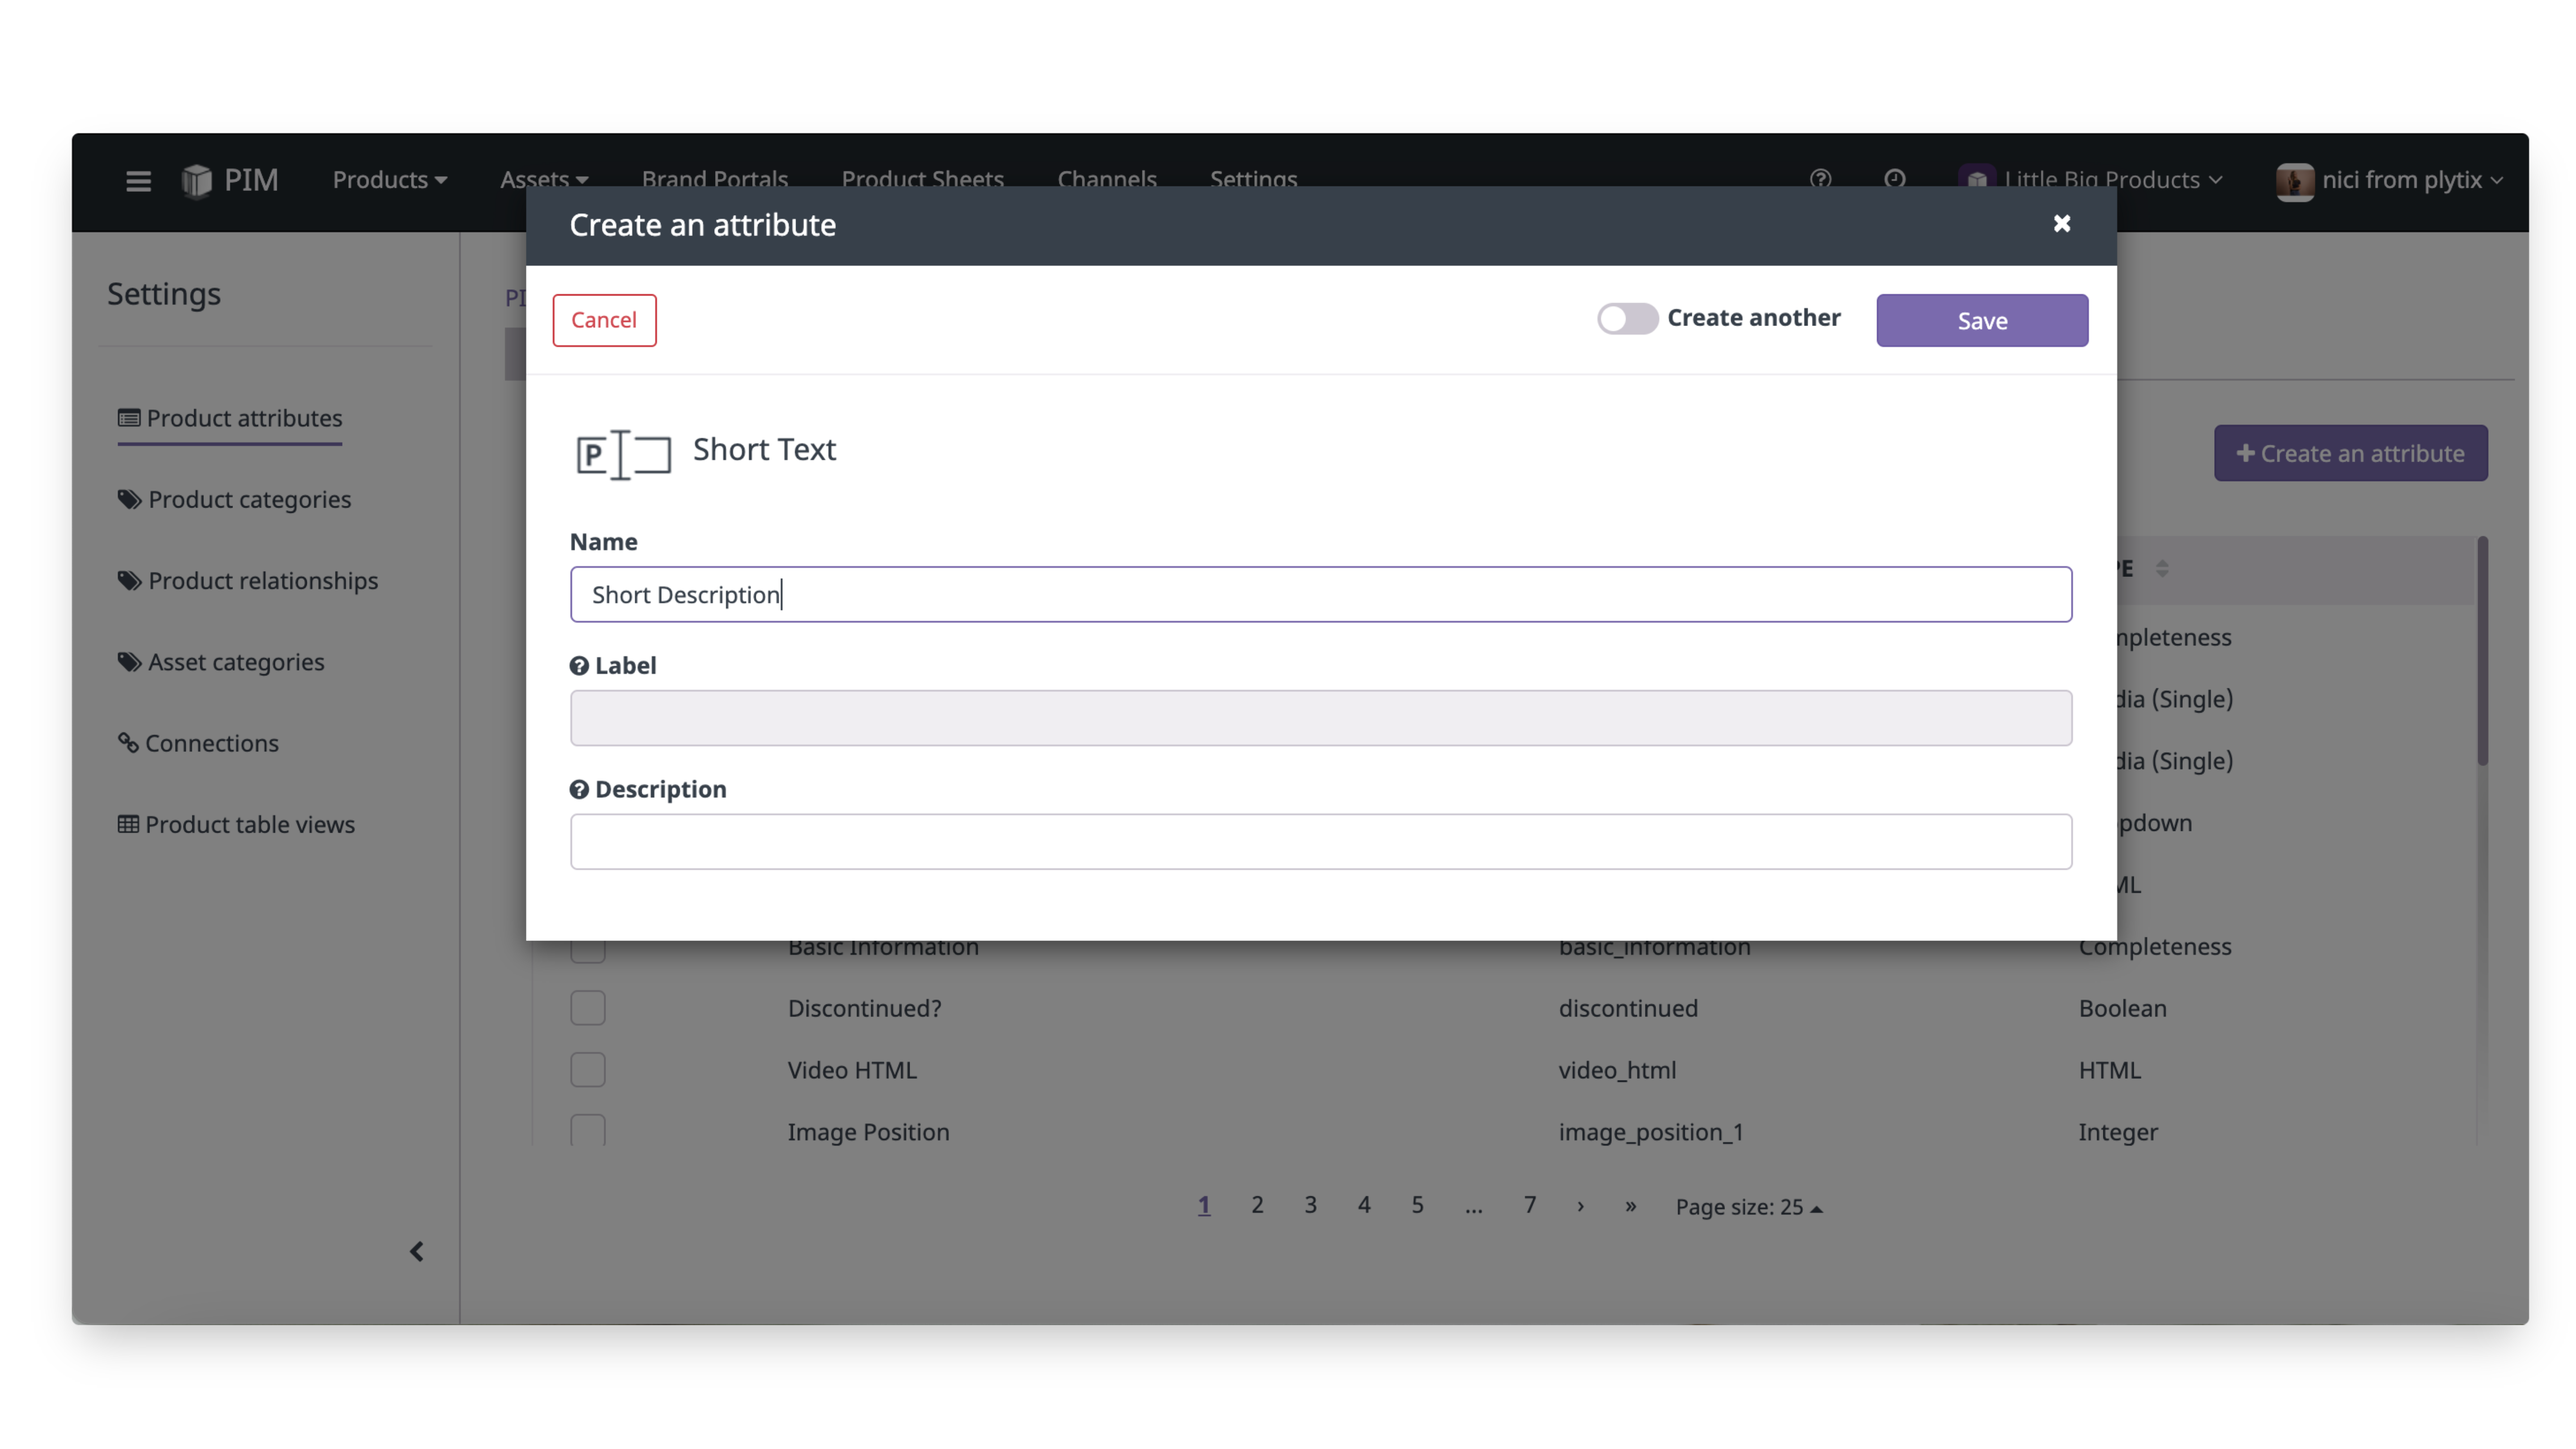Viewport: 2576px width, 1449px height.
Task: Select Asset categories in sidebar
Action: [x=221, y=663]
